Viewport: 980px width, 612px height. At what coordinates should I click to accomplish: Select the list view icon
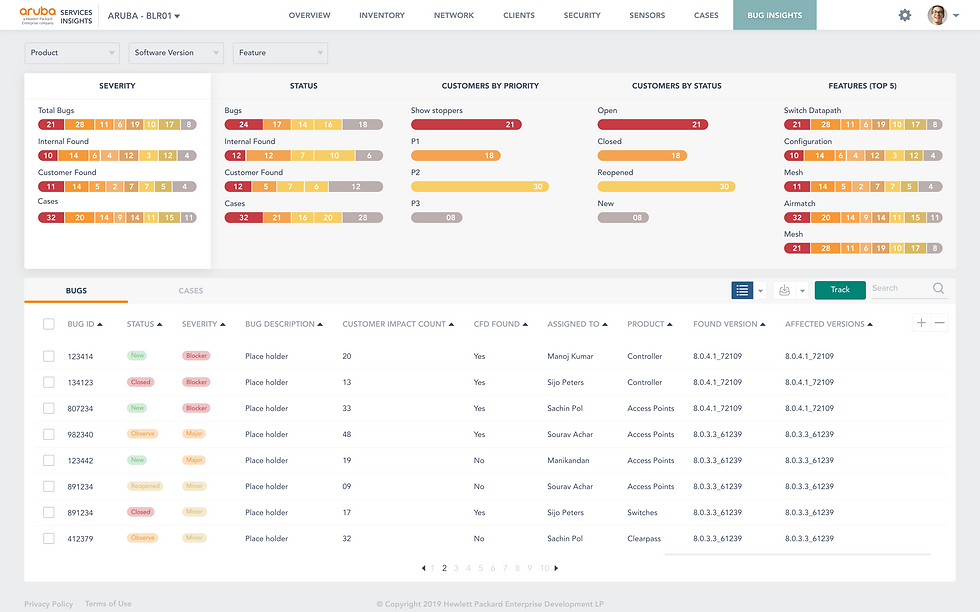coord(742,290)
